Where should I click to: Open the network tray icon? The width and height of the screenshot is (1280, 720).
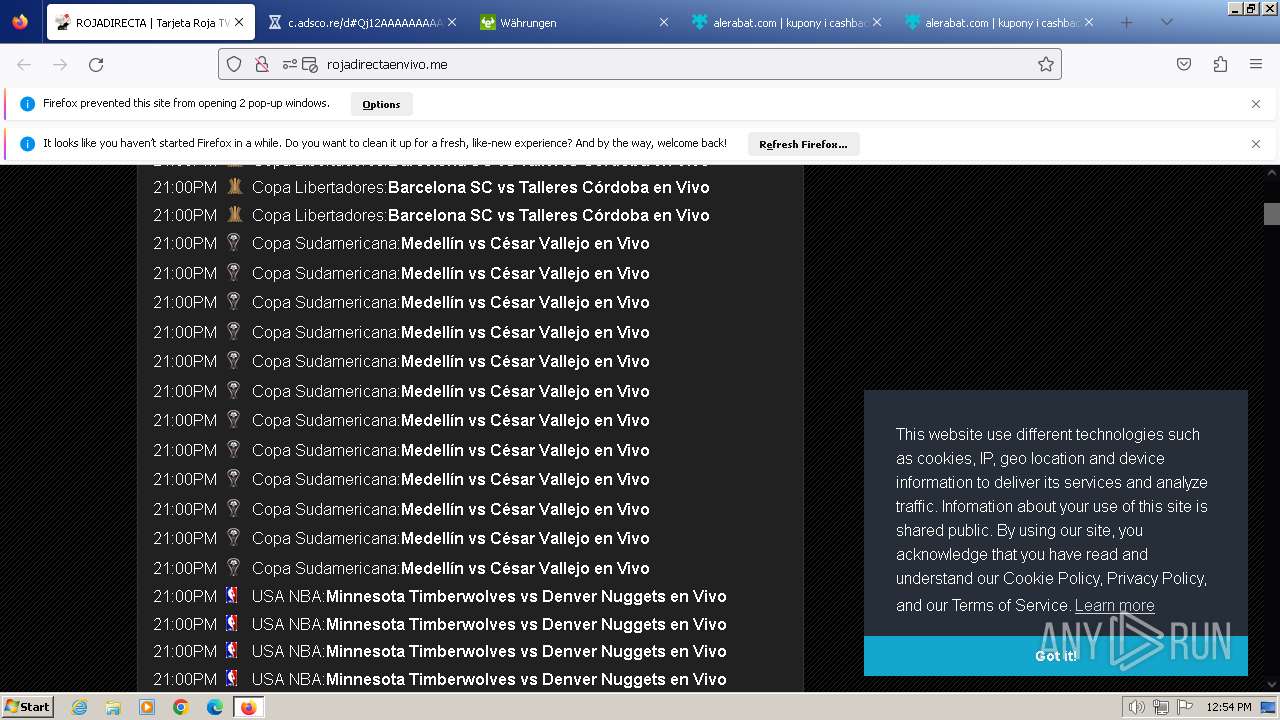[x=1161, y=707]
